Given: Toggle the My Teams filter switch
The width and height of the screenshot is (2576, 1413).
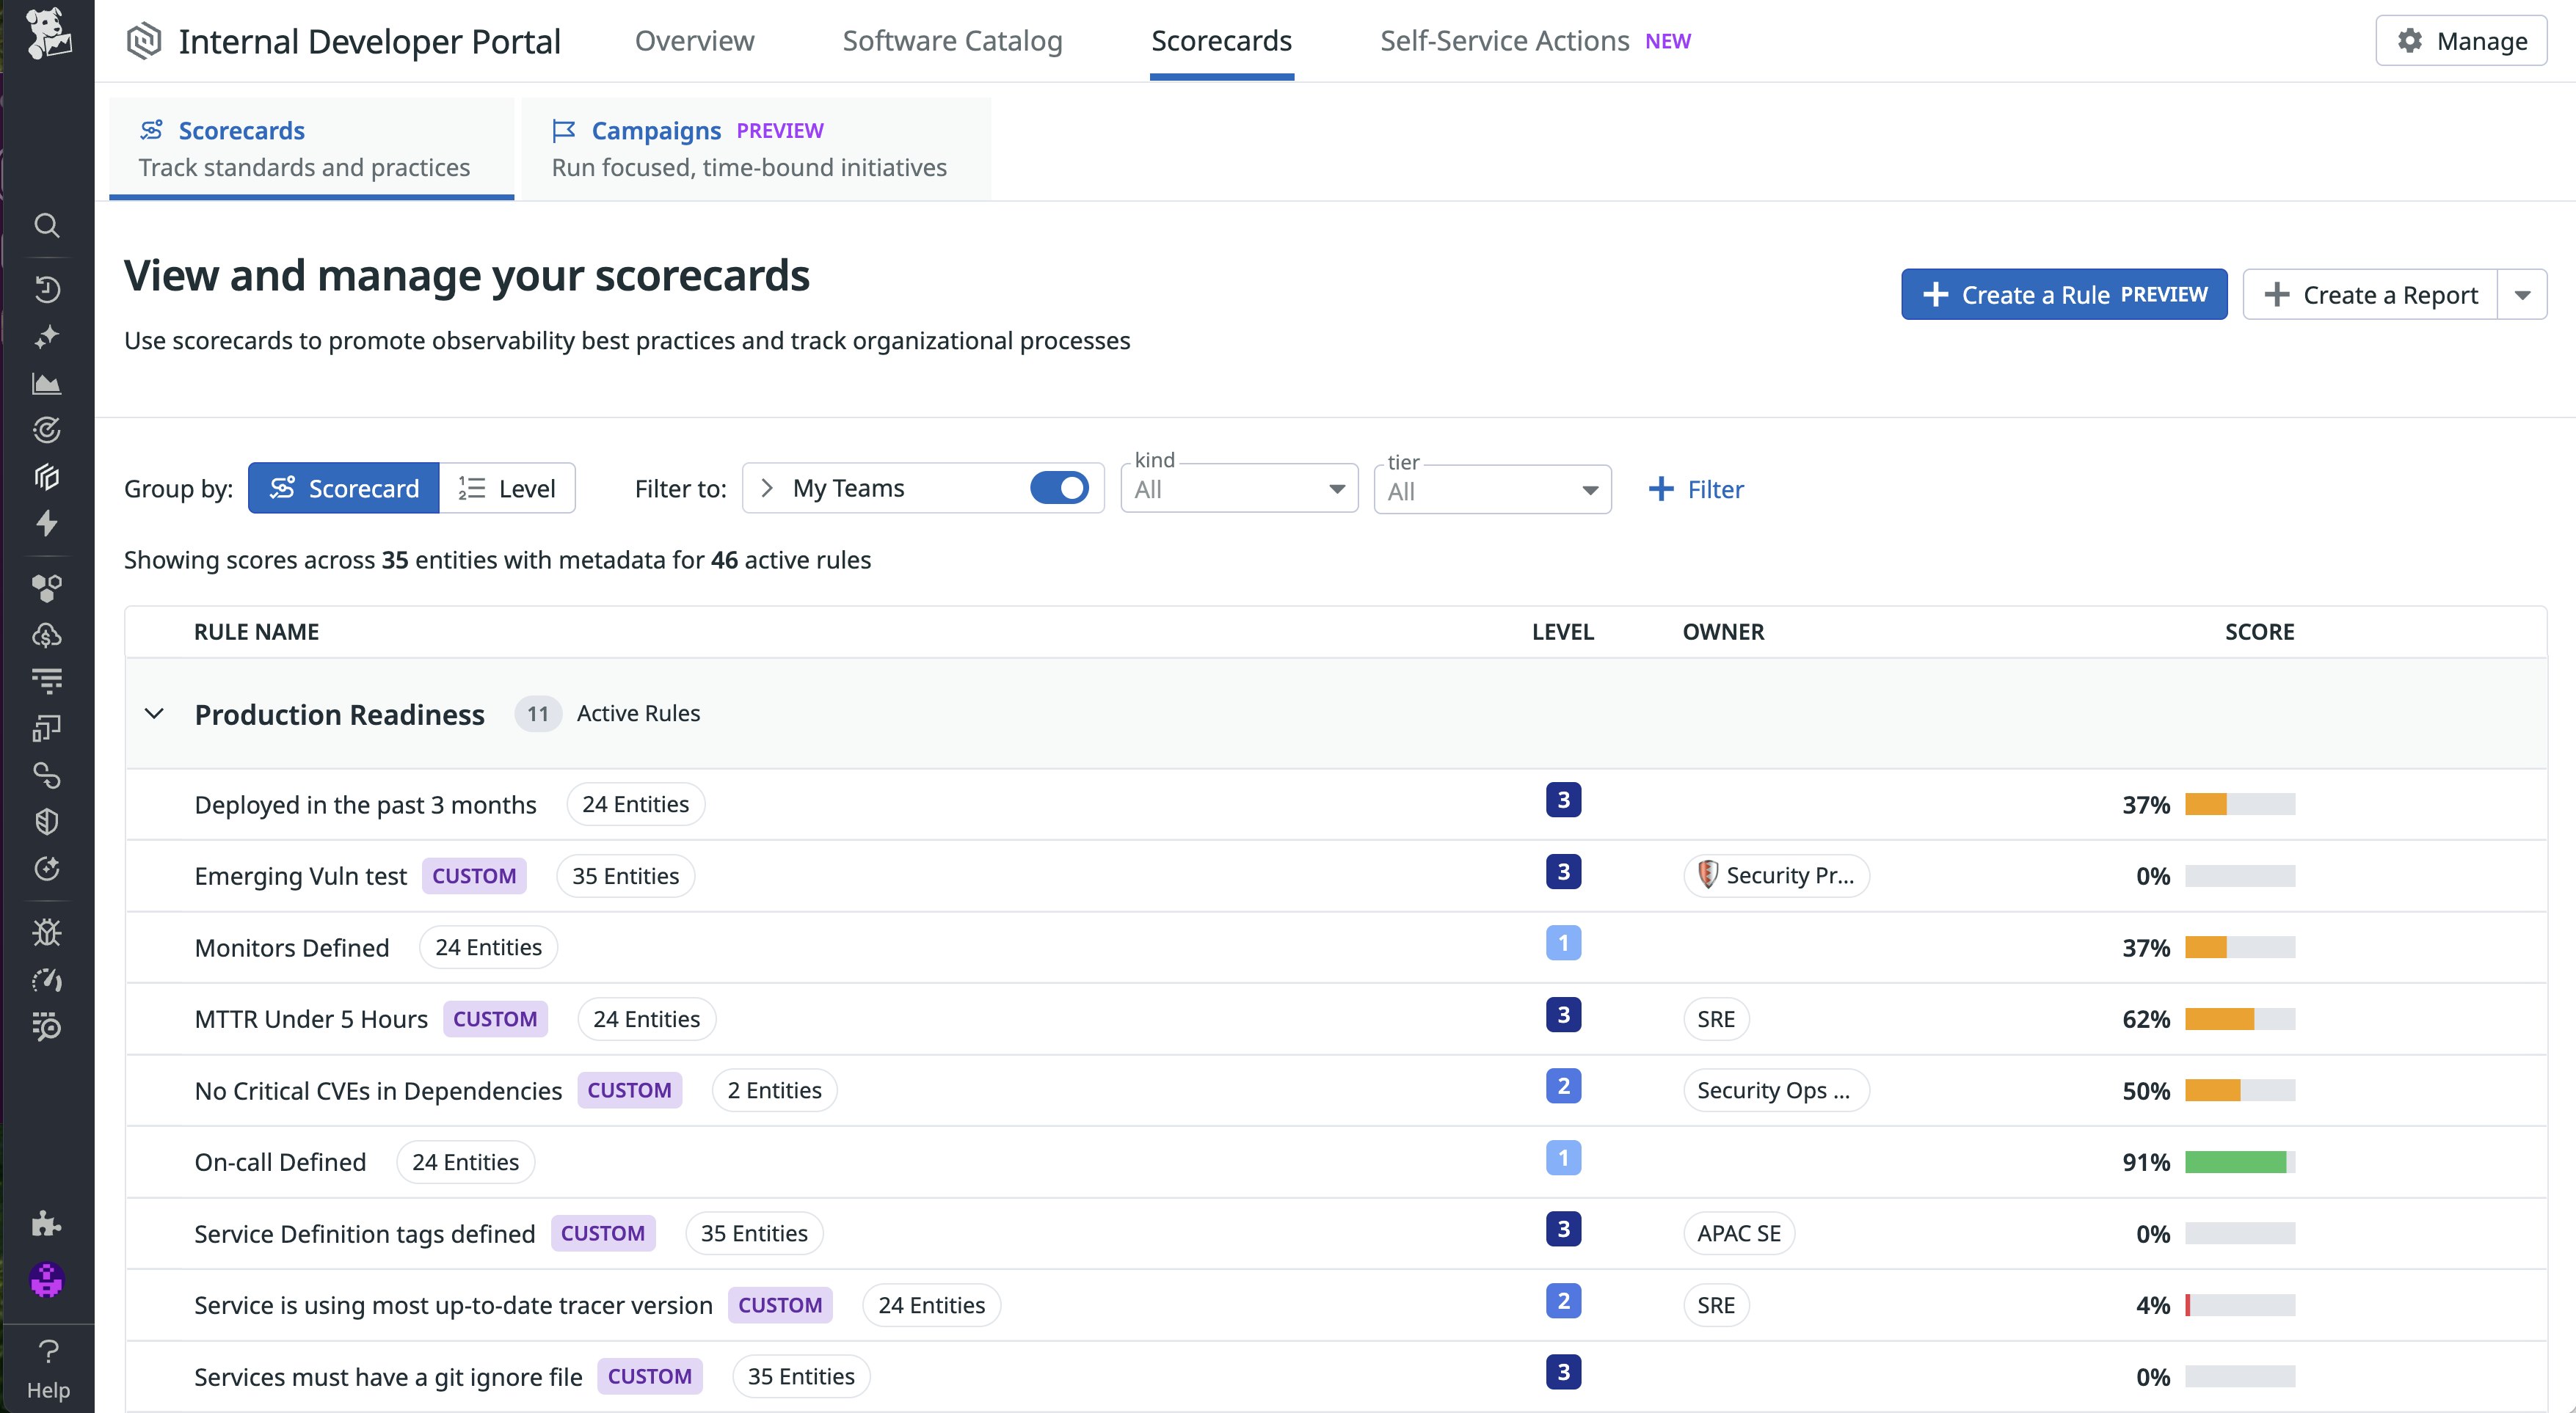Looking at the screenshot, I should pos(1059,488).
